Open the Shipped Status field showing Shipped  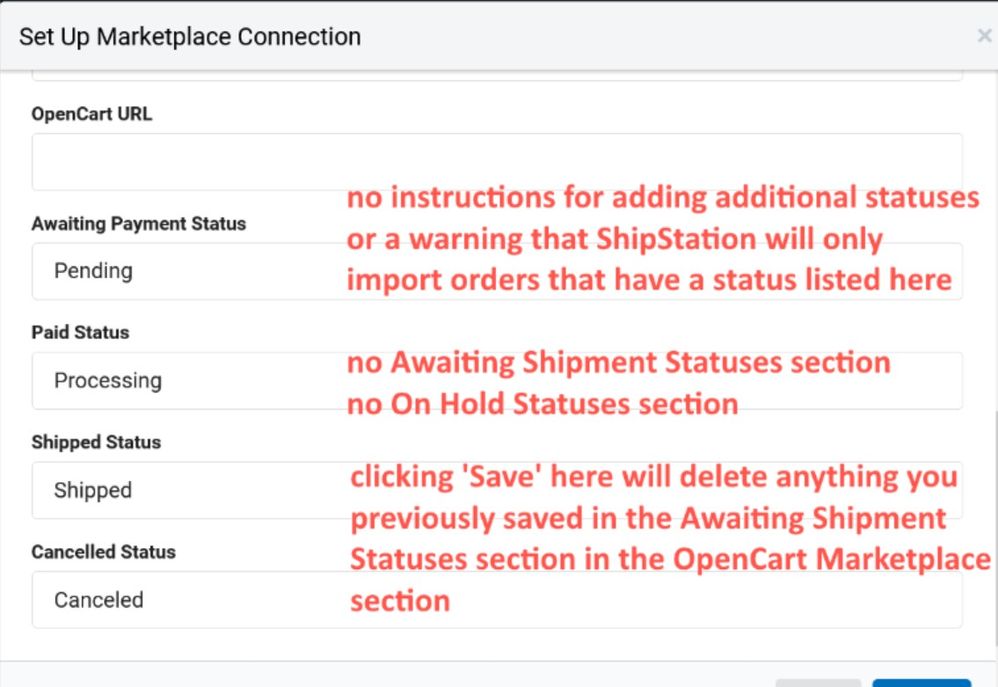coord(180,491)
